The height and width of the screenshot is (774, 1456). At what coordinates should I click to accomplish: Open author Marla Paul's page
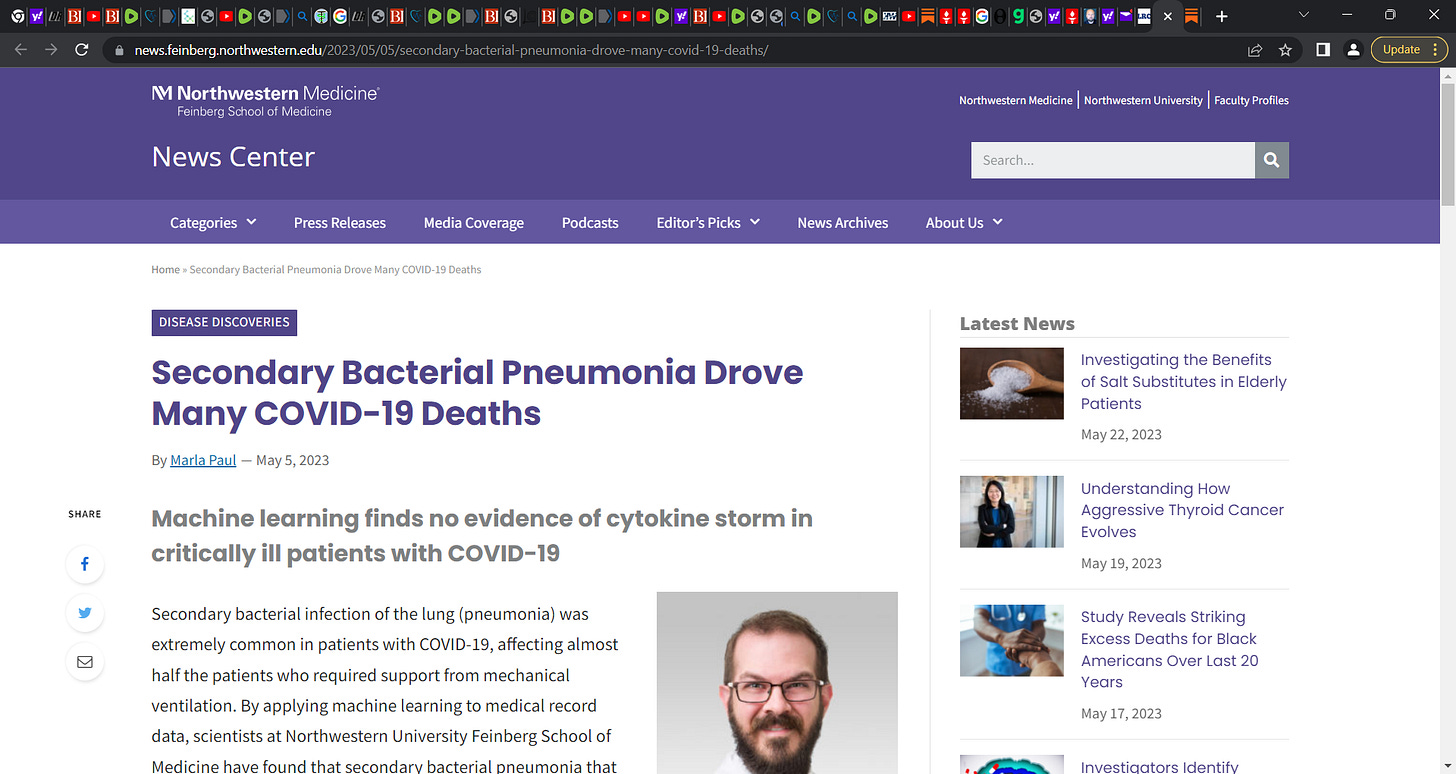[x=203, y=460]
